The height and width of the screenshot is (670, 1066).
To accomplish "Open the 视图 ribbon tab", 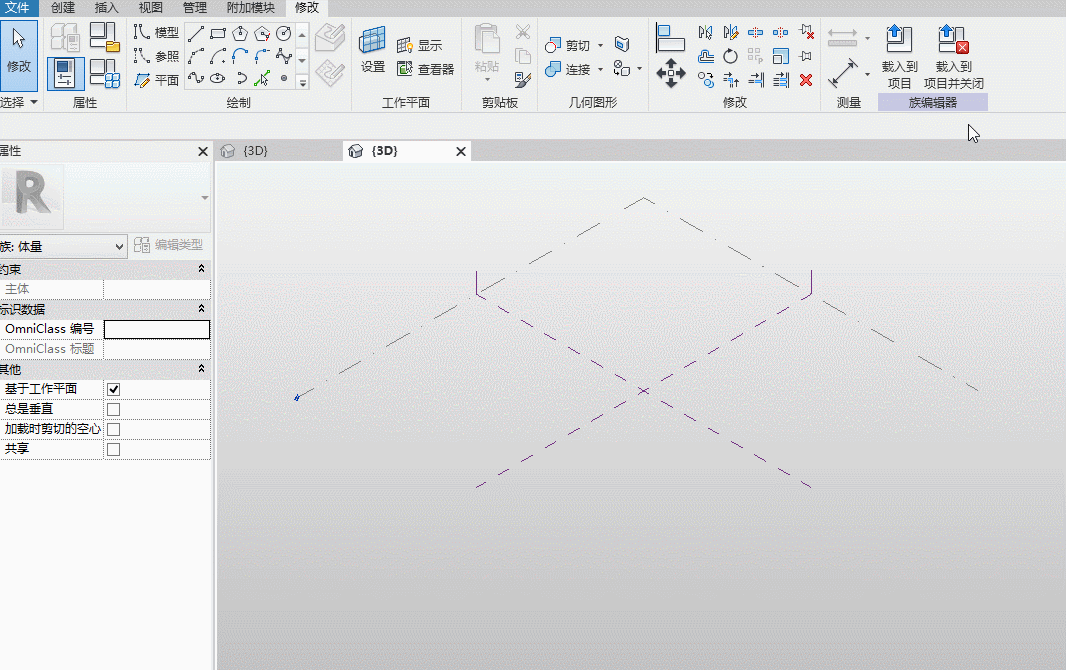I will coord(150,7).
